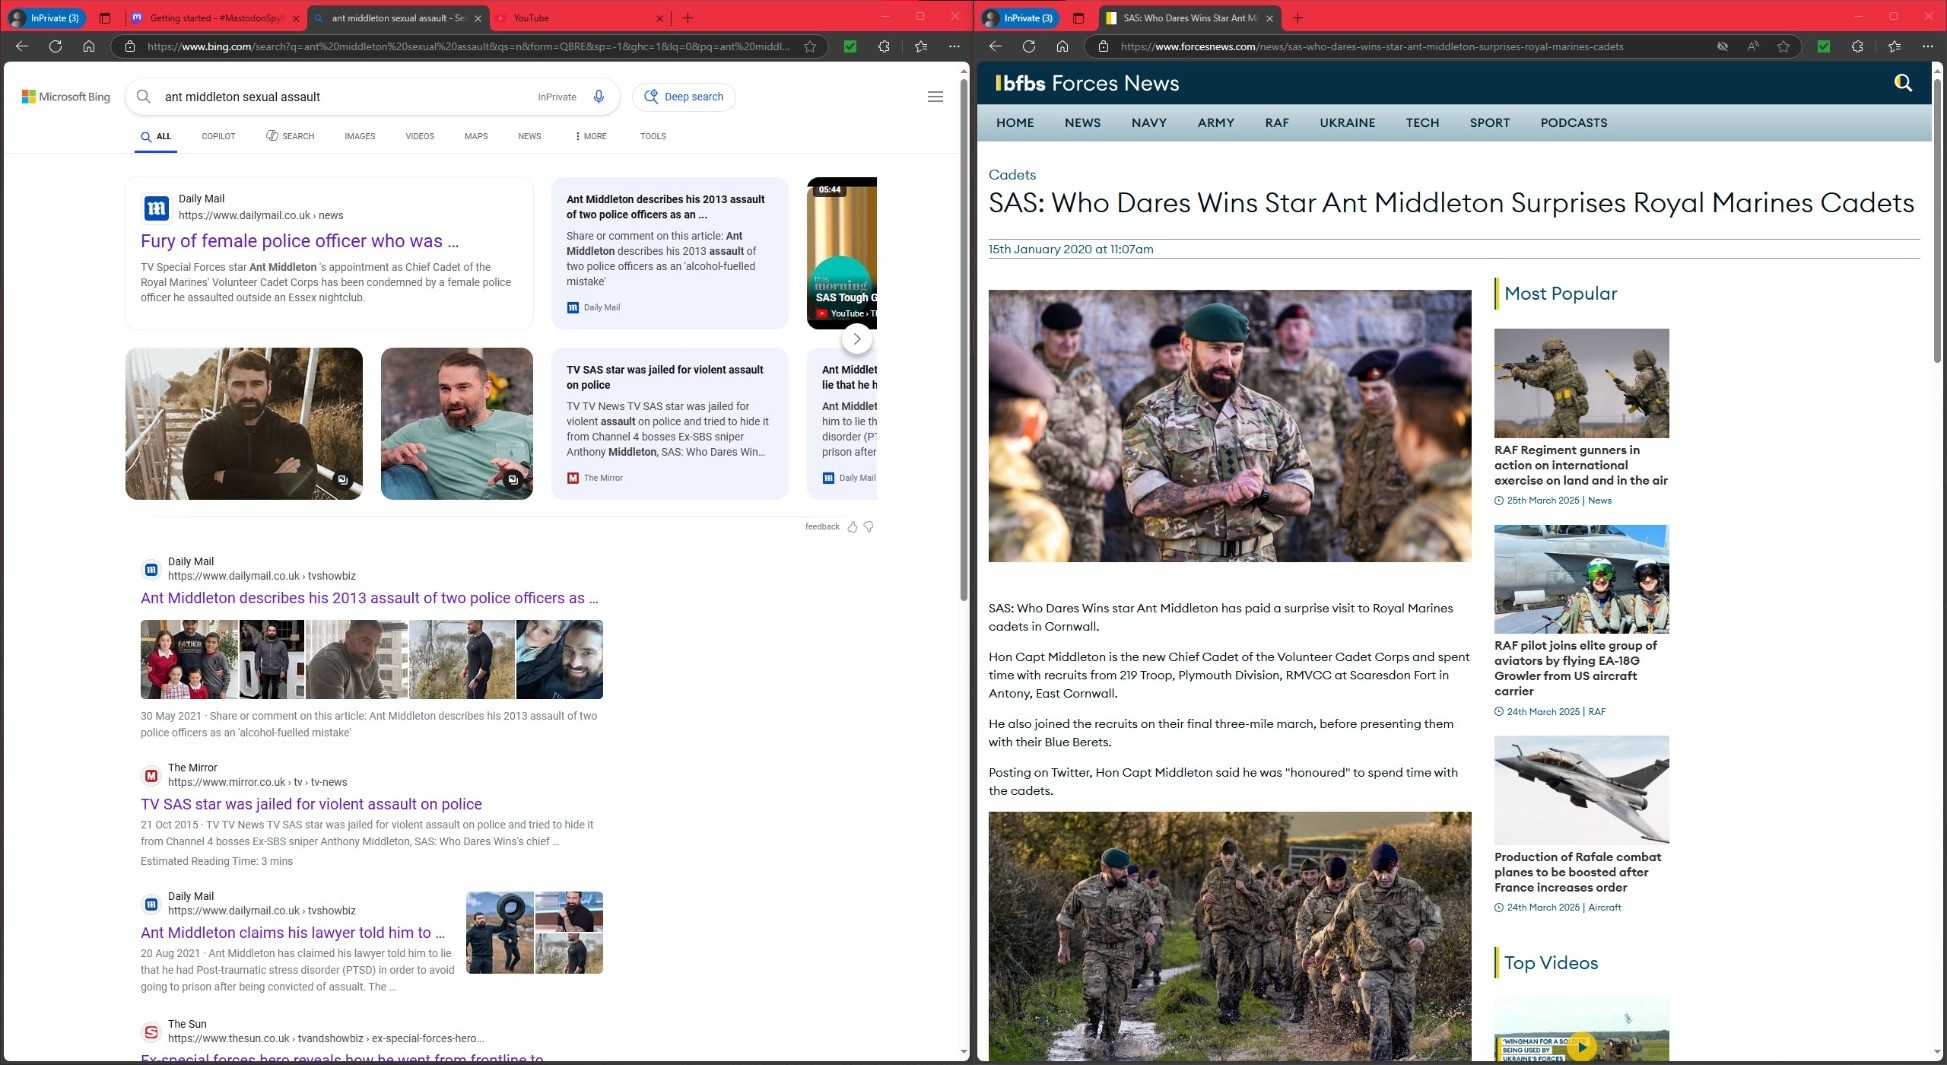
Task: Click the Forces News address bar
Action: [x=1400, y=46]
